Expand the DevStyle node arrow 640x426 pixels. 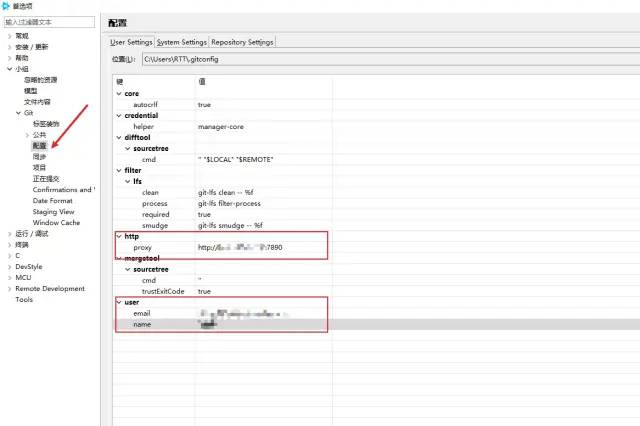tap(9, 267)
